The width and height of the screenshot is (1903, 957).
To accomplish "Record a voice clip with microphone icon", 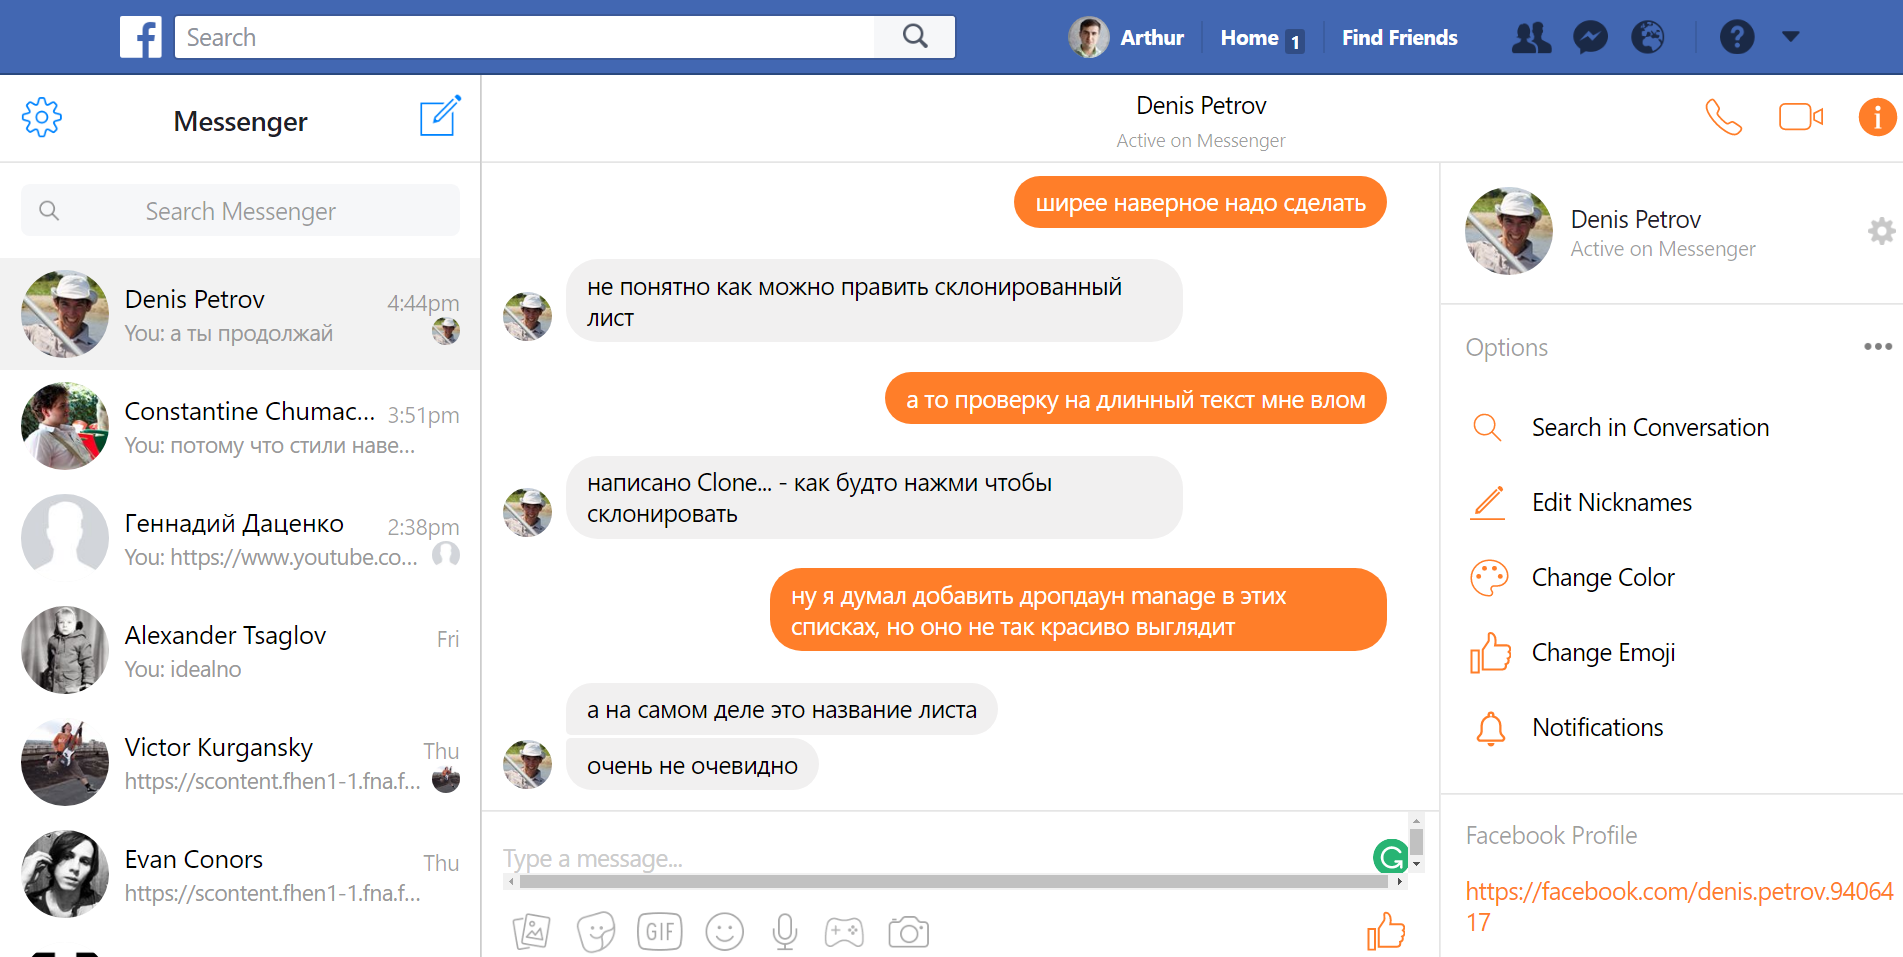I will (x=785, y=932).
